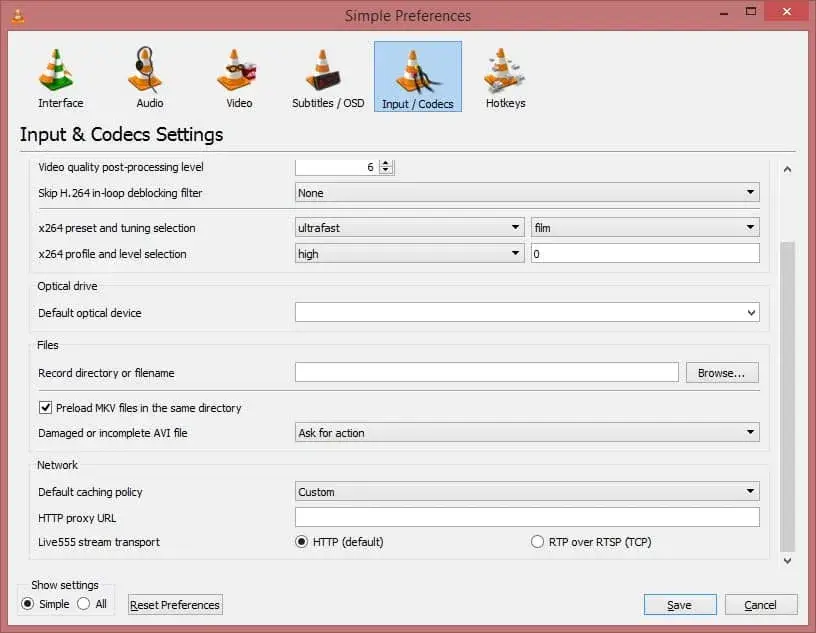This screenshot has width=816, height=633.
Task: Open Skip H.264 in-loop deblocking filter dropdown
Action: tap(527, 193)
